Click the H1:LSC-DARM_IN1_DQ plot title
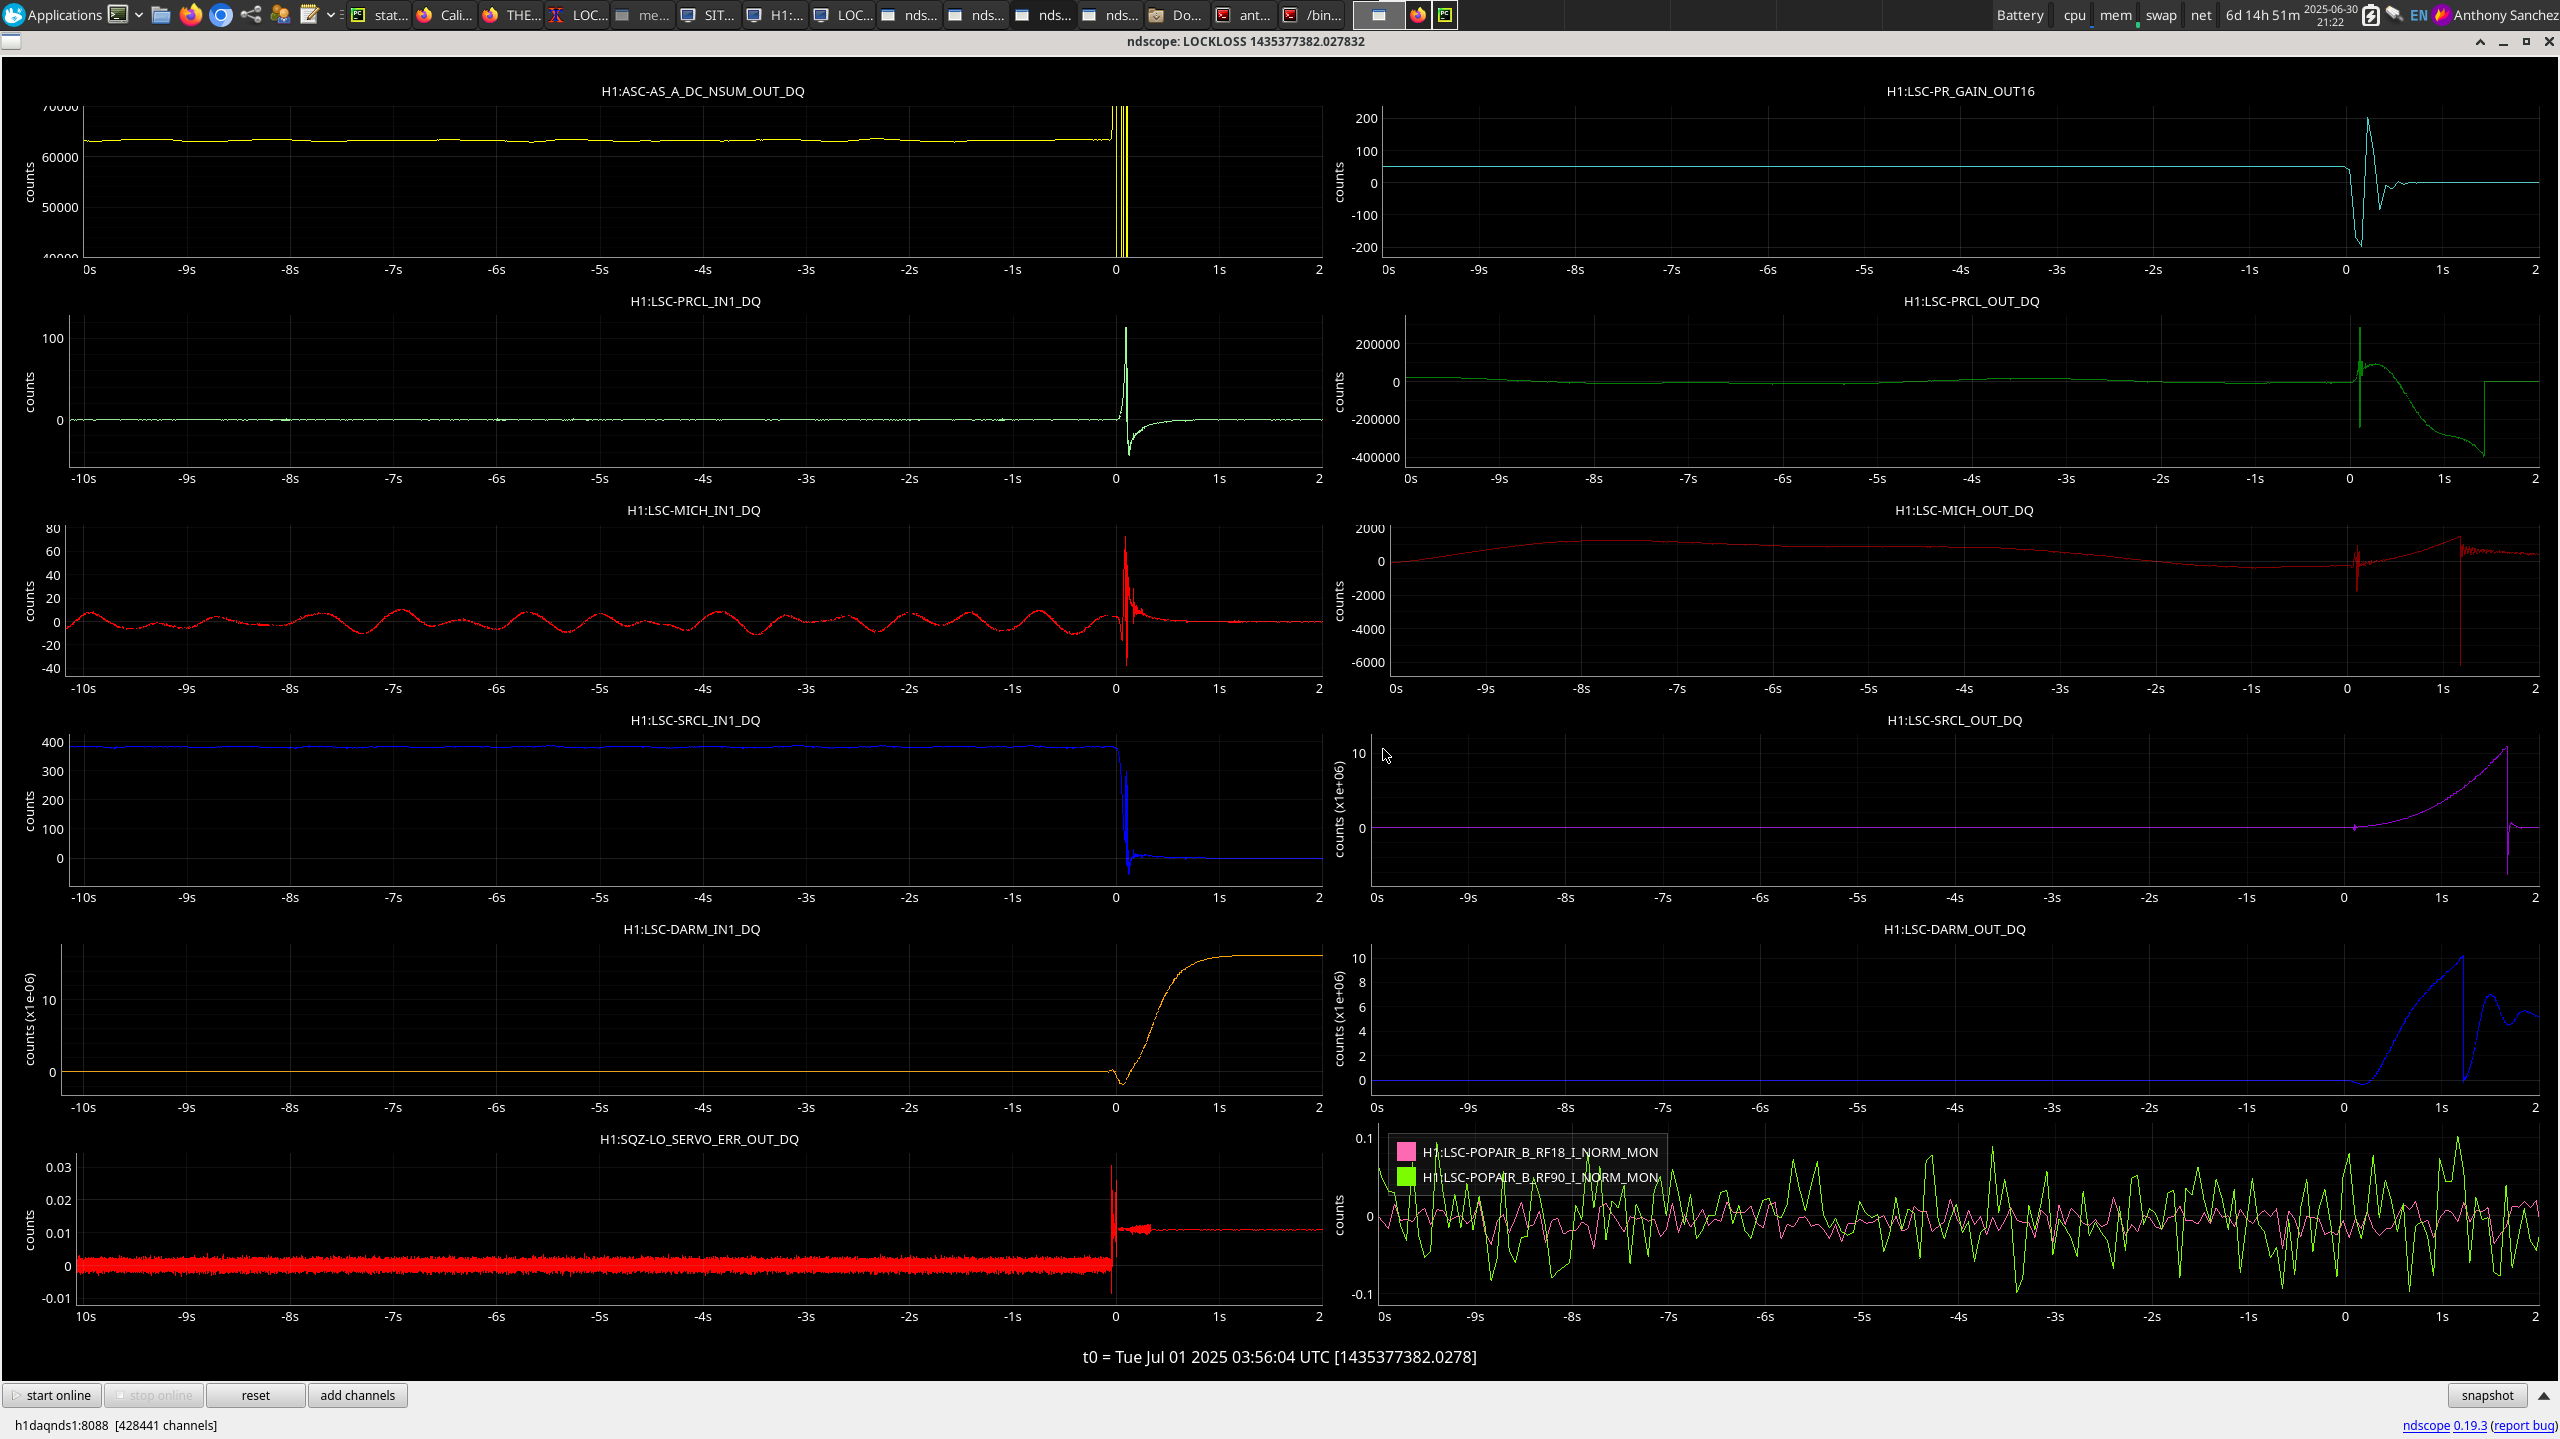2560x1439 pixels. (692, 929)
